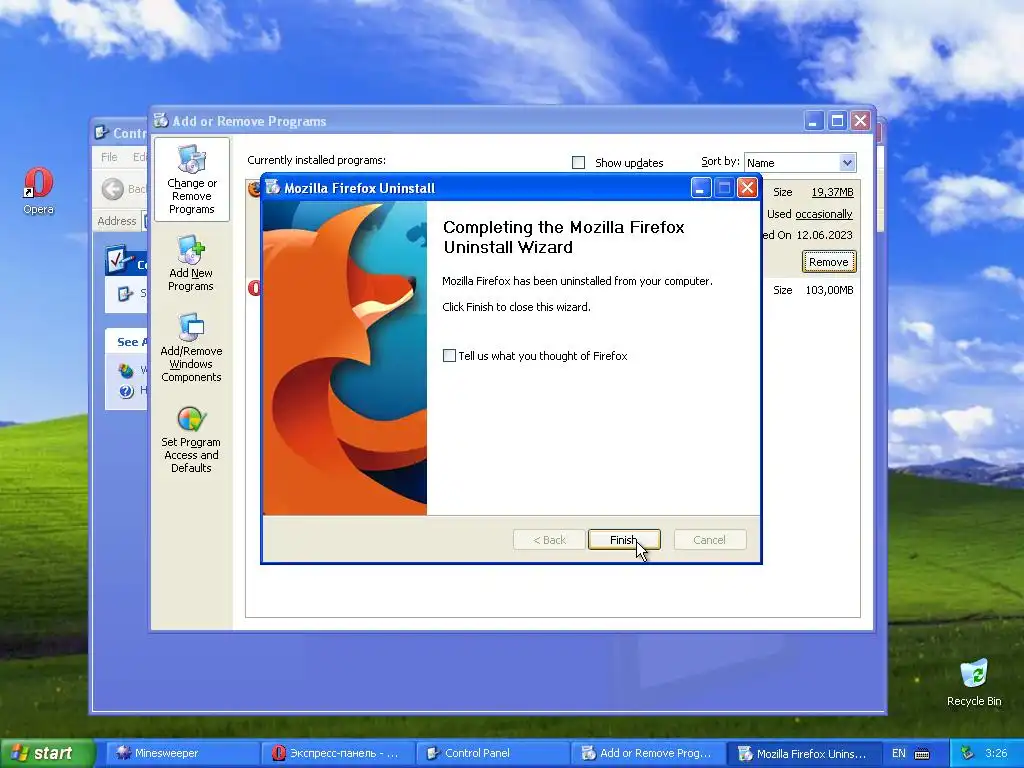This screenshot has width=1024, height=768.
Task: Click the disabled Back button in wizard
Action: (549, 540)
